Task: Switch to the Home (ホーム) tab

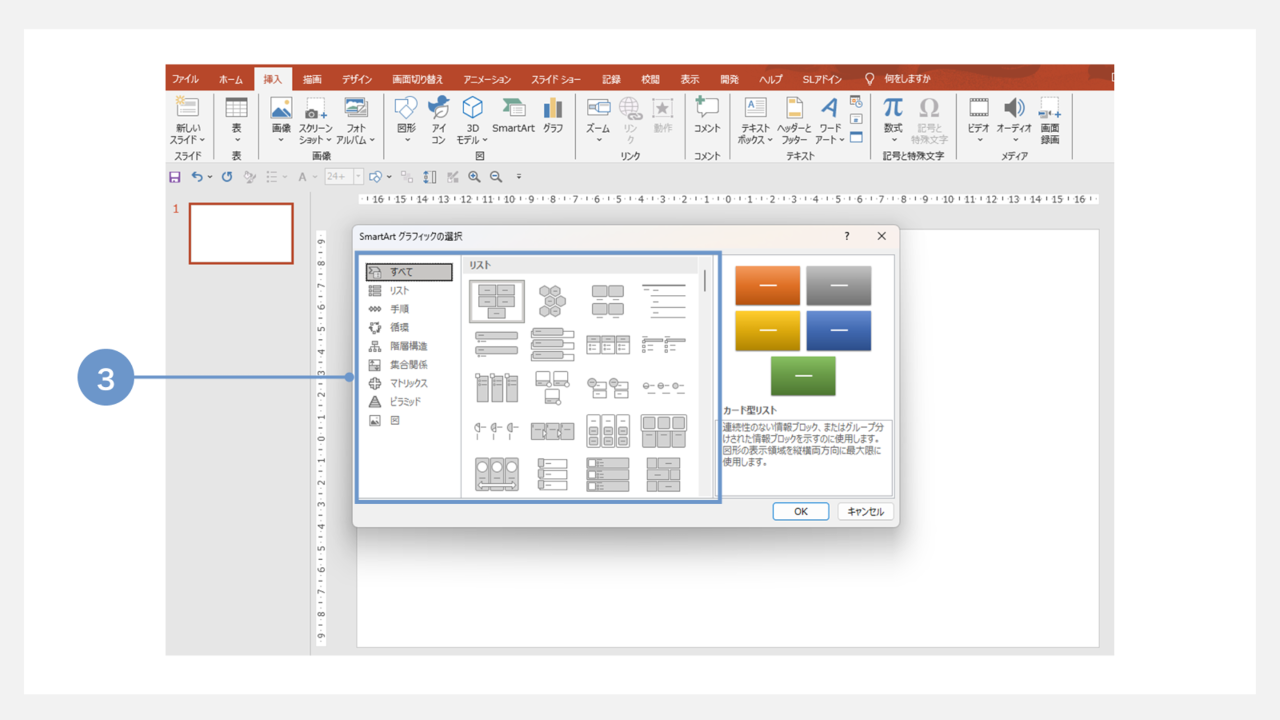Action: (231, 79)
